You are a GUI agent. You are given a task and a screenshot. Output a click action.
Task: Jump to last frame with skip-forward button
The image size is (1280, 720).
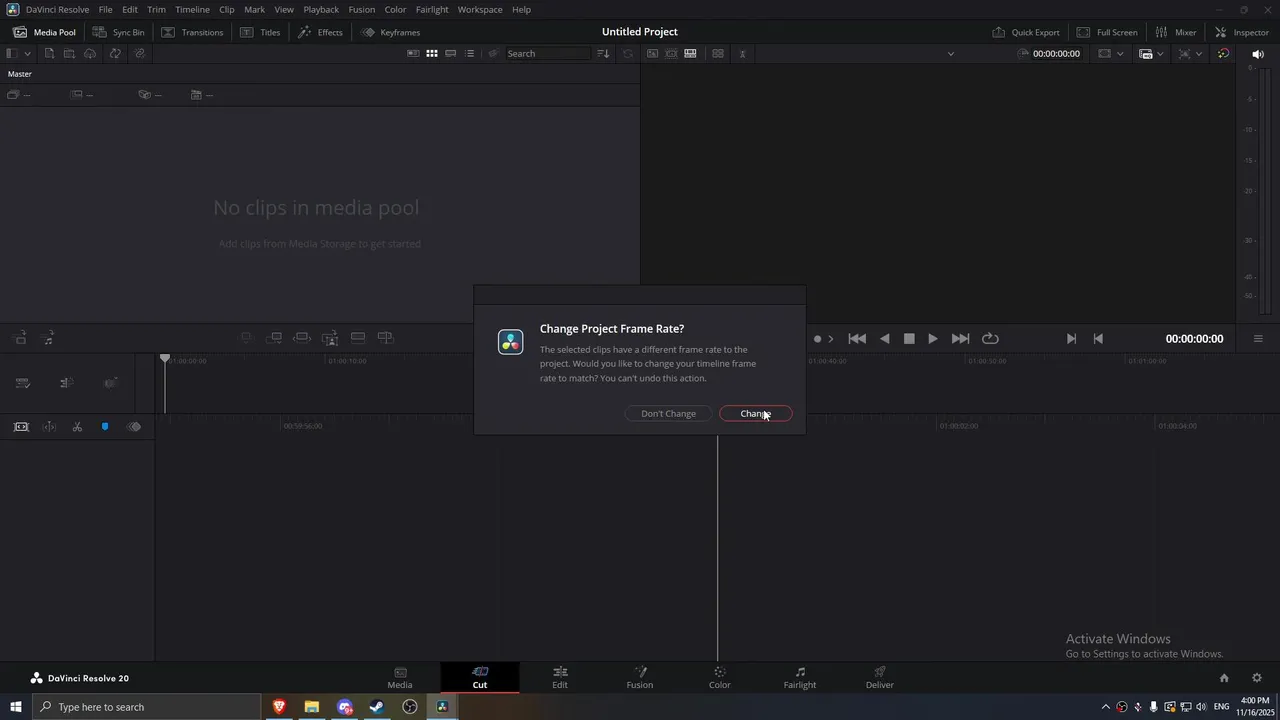pyautogui.click(x=960, y=339)
